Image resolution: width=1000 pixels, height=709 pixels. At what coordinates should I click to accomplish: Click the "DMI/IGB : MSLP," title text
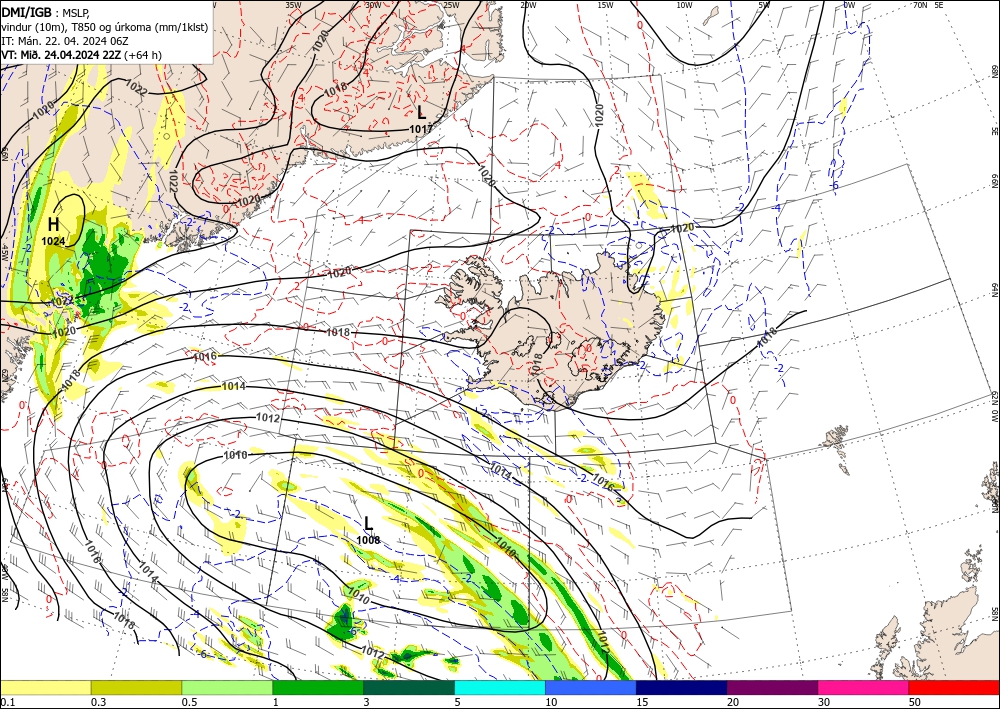coord(46,11)
